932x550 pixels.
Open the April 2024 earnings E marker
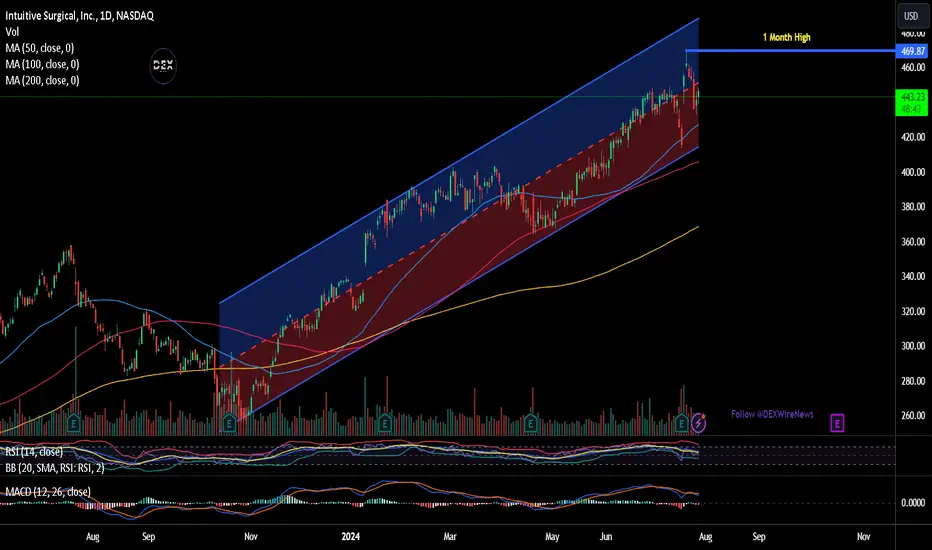[x=531, y=423]
